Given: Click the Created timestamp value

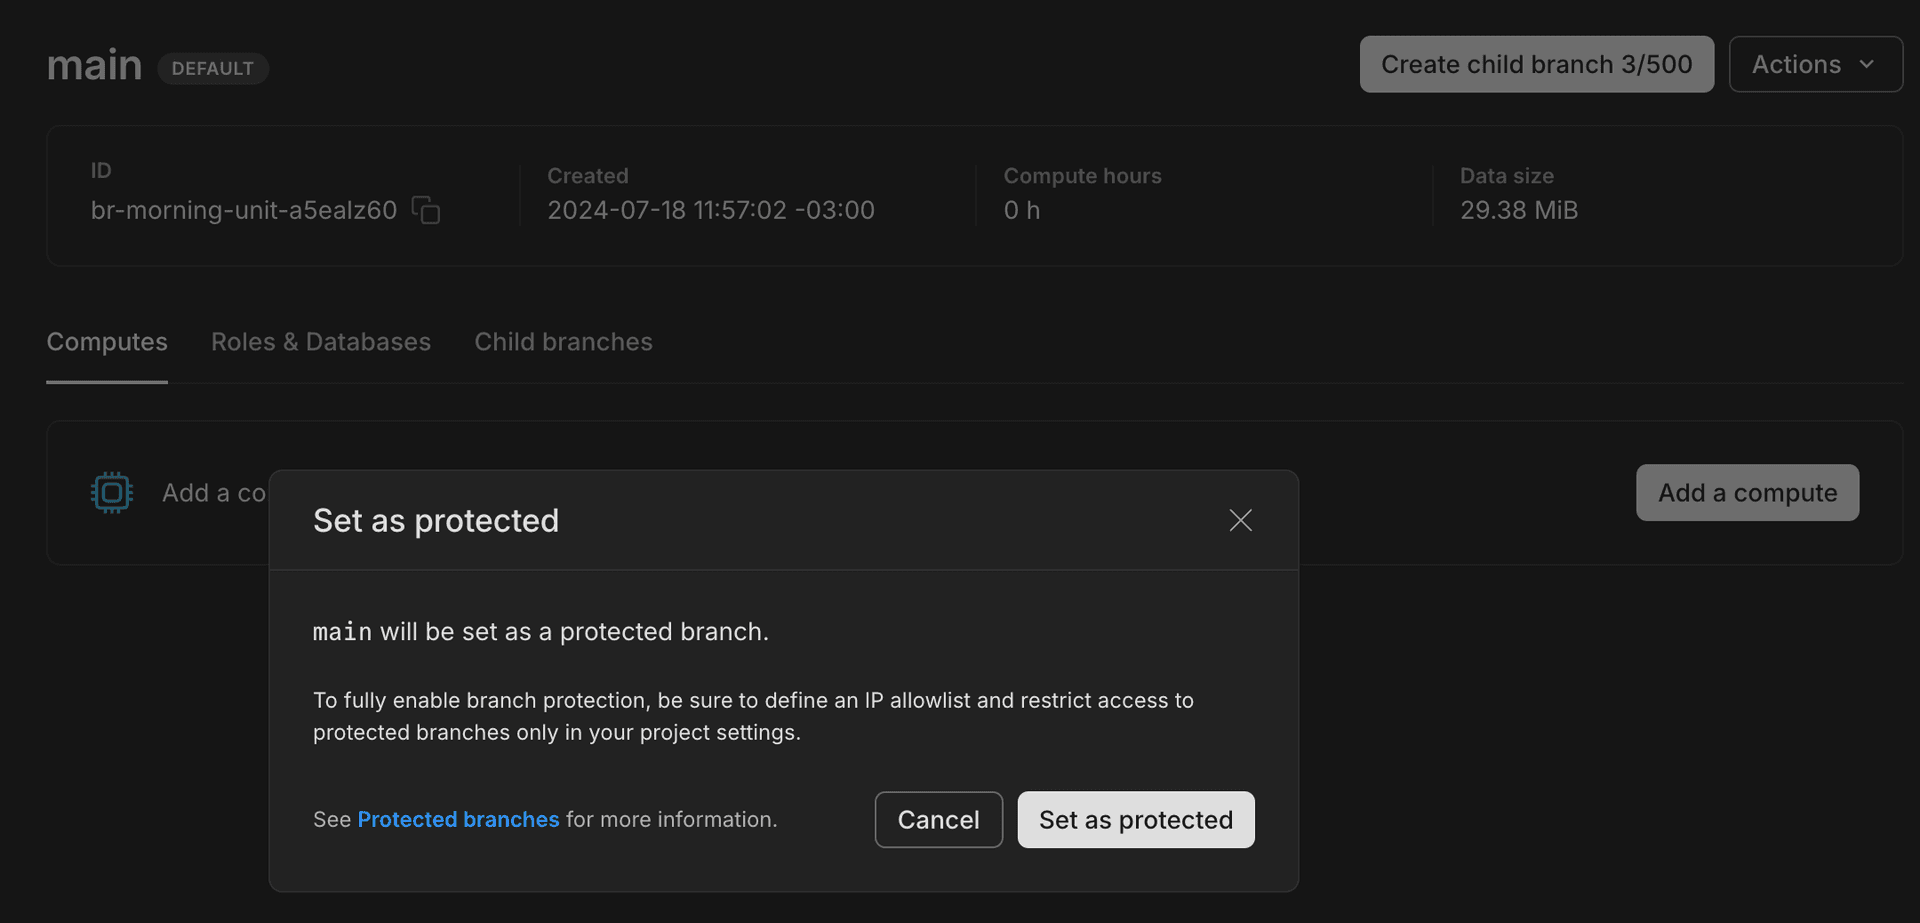Looking at the screenshot, I should point(711,210).
